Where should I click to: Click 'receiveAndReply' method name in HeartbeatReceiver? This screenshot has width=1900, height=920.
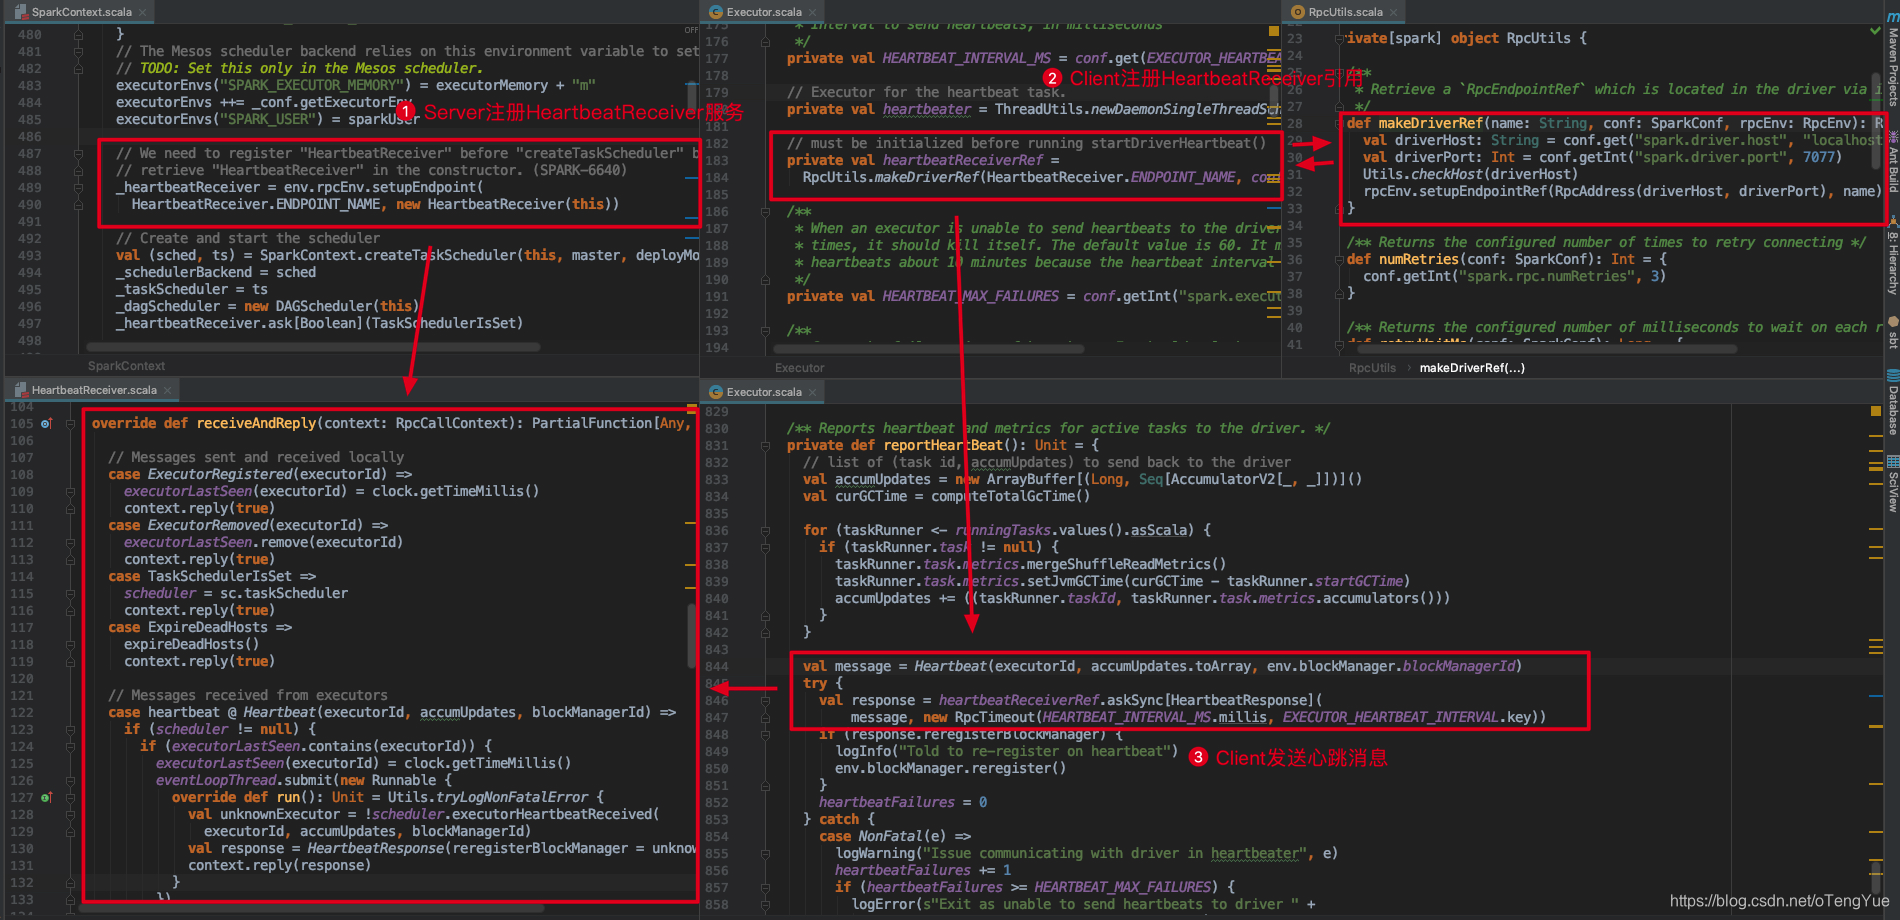pos(256,423)
